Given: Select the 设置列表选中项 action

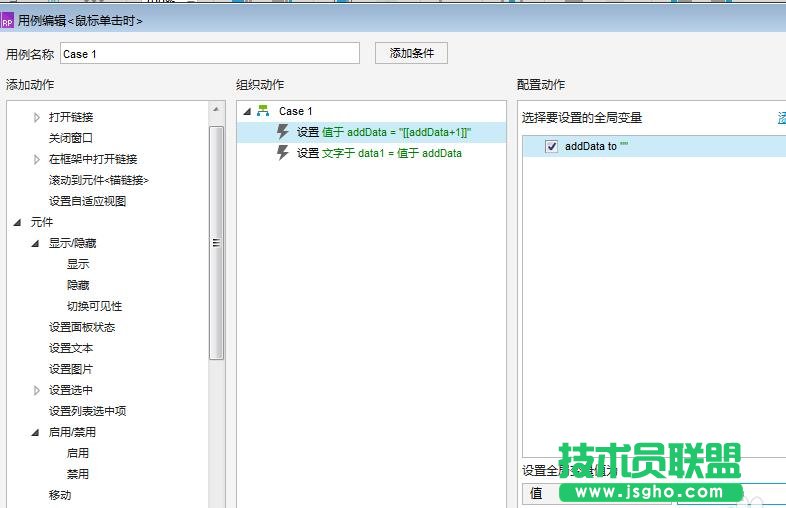Looking at the screenshot, I should coord(87,411).
